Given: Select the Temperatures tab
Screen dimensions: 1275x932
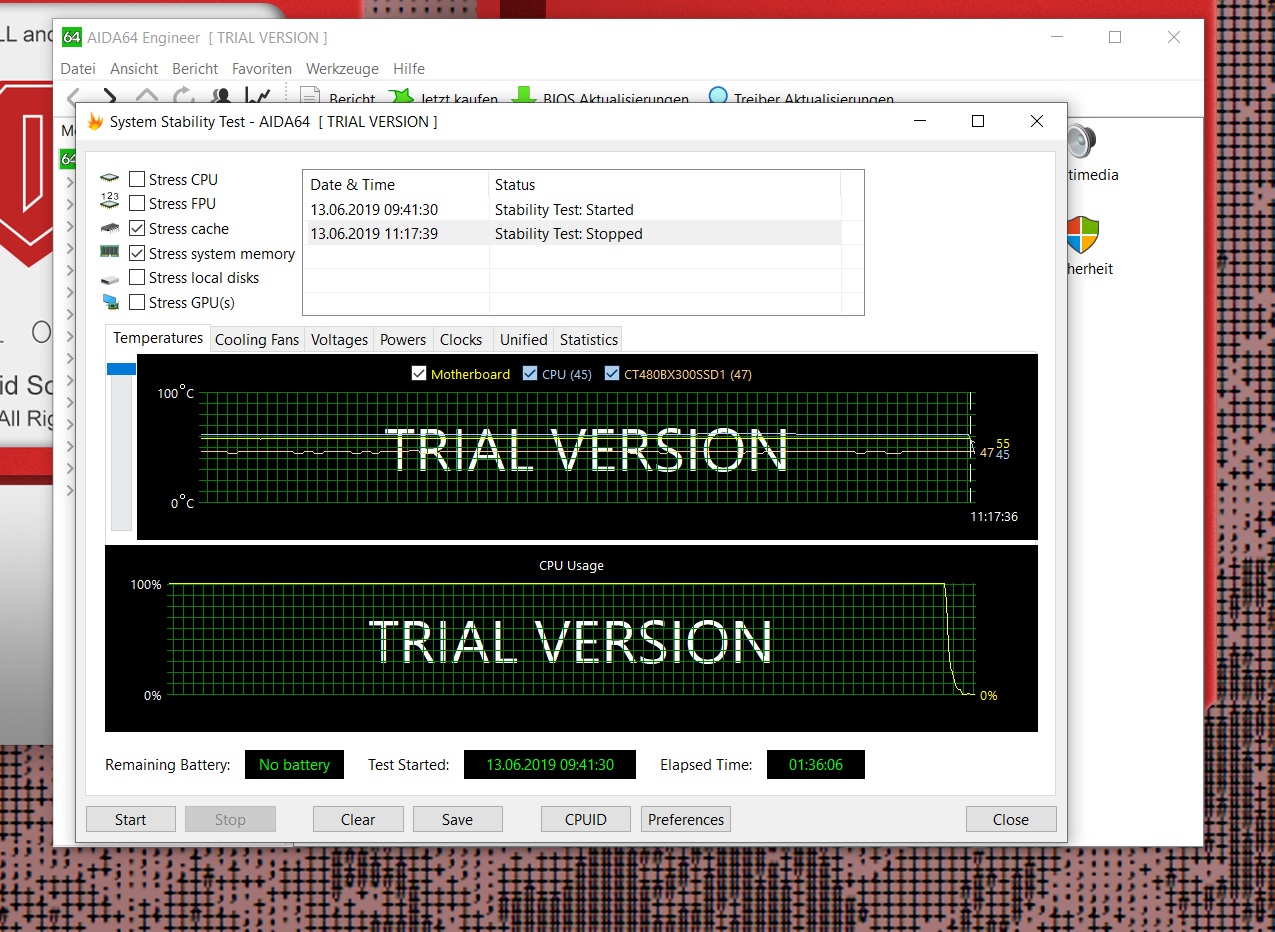Looking at the screenshot, I should (158, 338).
